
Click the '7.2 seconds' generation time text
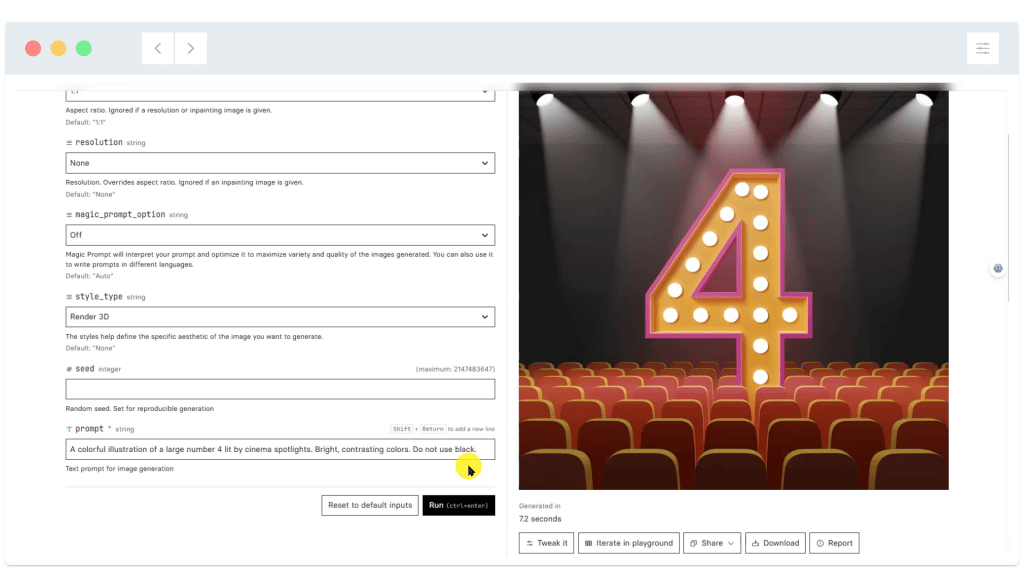coord(540,519)
